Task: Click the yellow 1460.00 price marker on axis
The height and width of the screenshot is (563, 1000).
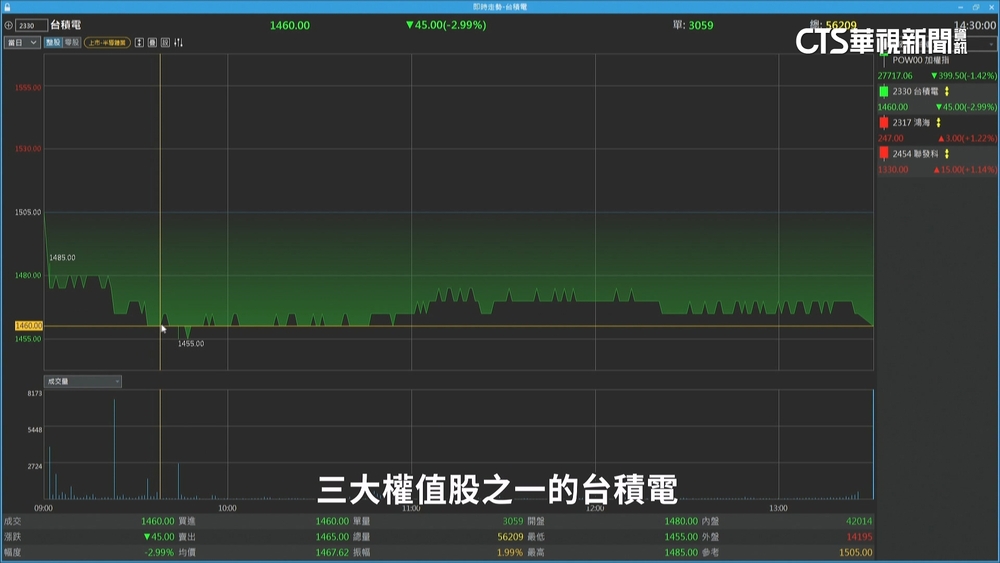Action: click(x=28, y=326)
